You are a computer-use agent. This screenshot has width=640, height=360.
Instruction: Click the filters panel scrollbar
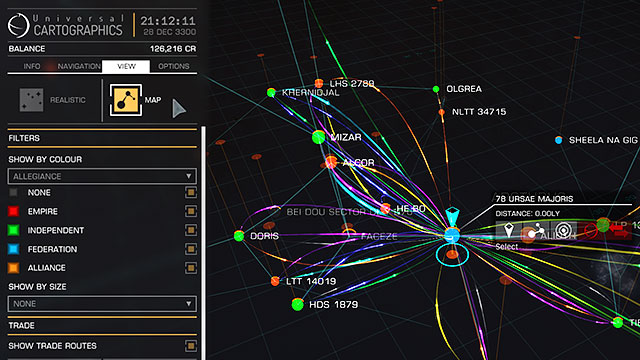203,243
